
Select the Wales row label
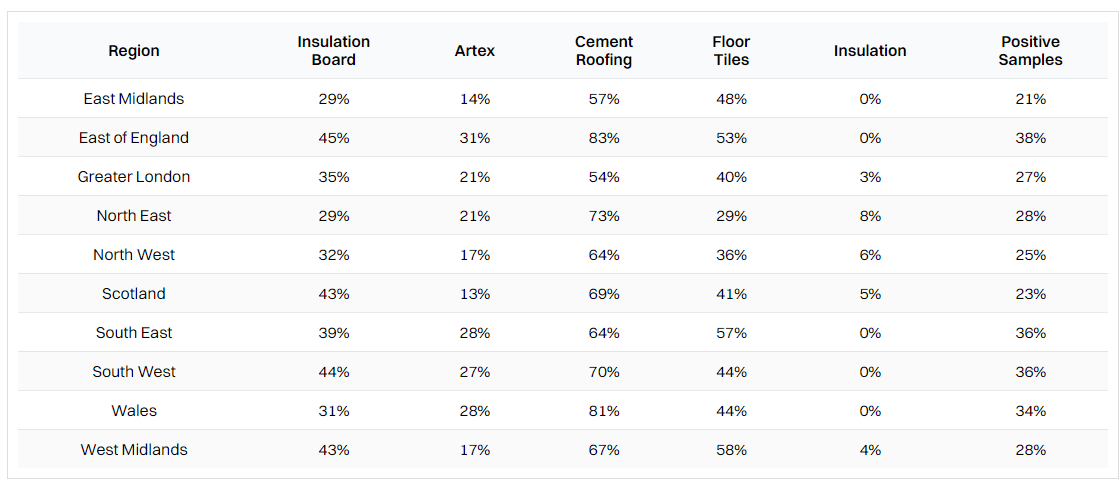[x=134, y=411]
